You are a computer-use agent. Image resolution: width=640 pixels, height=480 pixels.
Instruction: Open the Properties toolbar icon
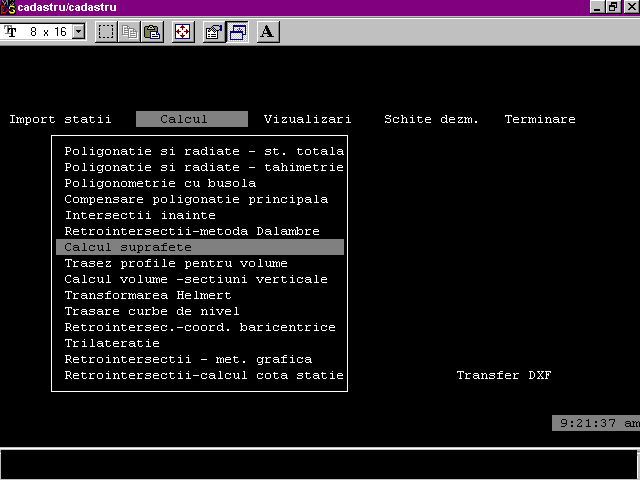point(213,32)
